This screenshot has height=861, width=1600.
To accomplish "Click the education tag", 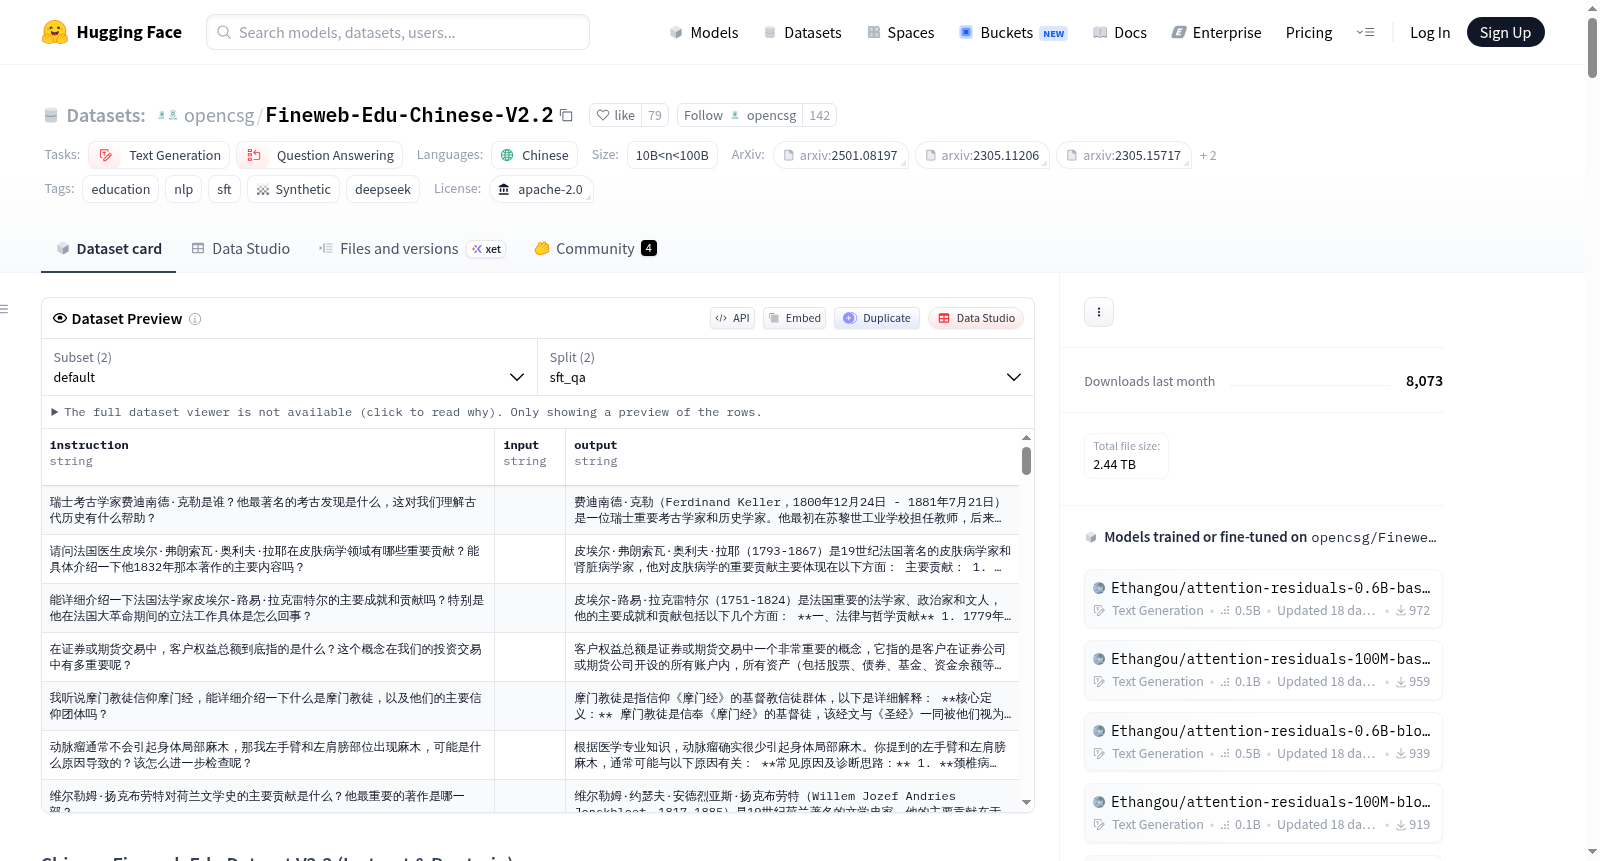I will coord(120,189).
